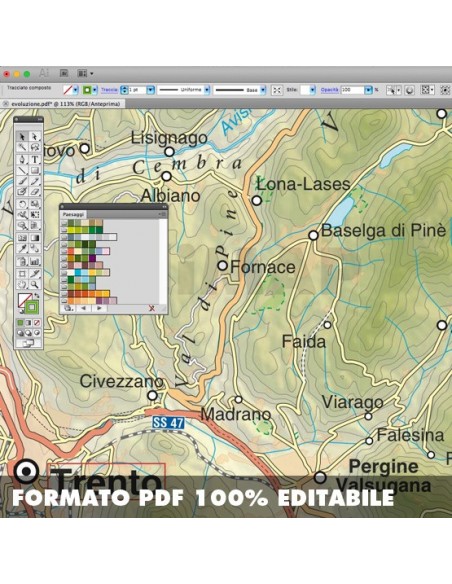The width and height of the screenshot is (452, 584).
Task: Open green stroke color dropdown in control bar
Action: point(95,90)
